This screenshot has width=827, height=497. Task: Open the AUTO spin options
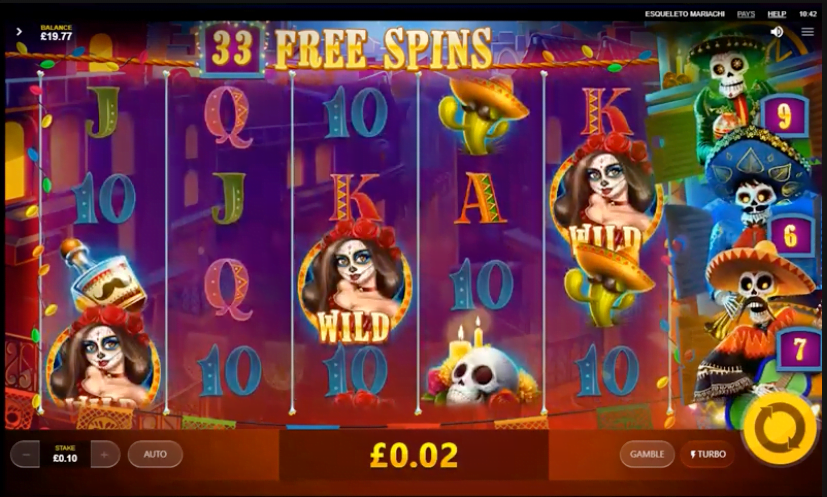(x=155, y=454)
